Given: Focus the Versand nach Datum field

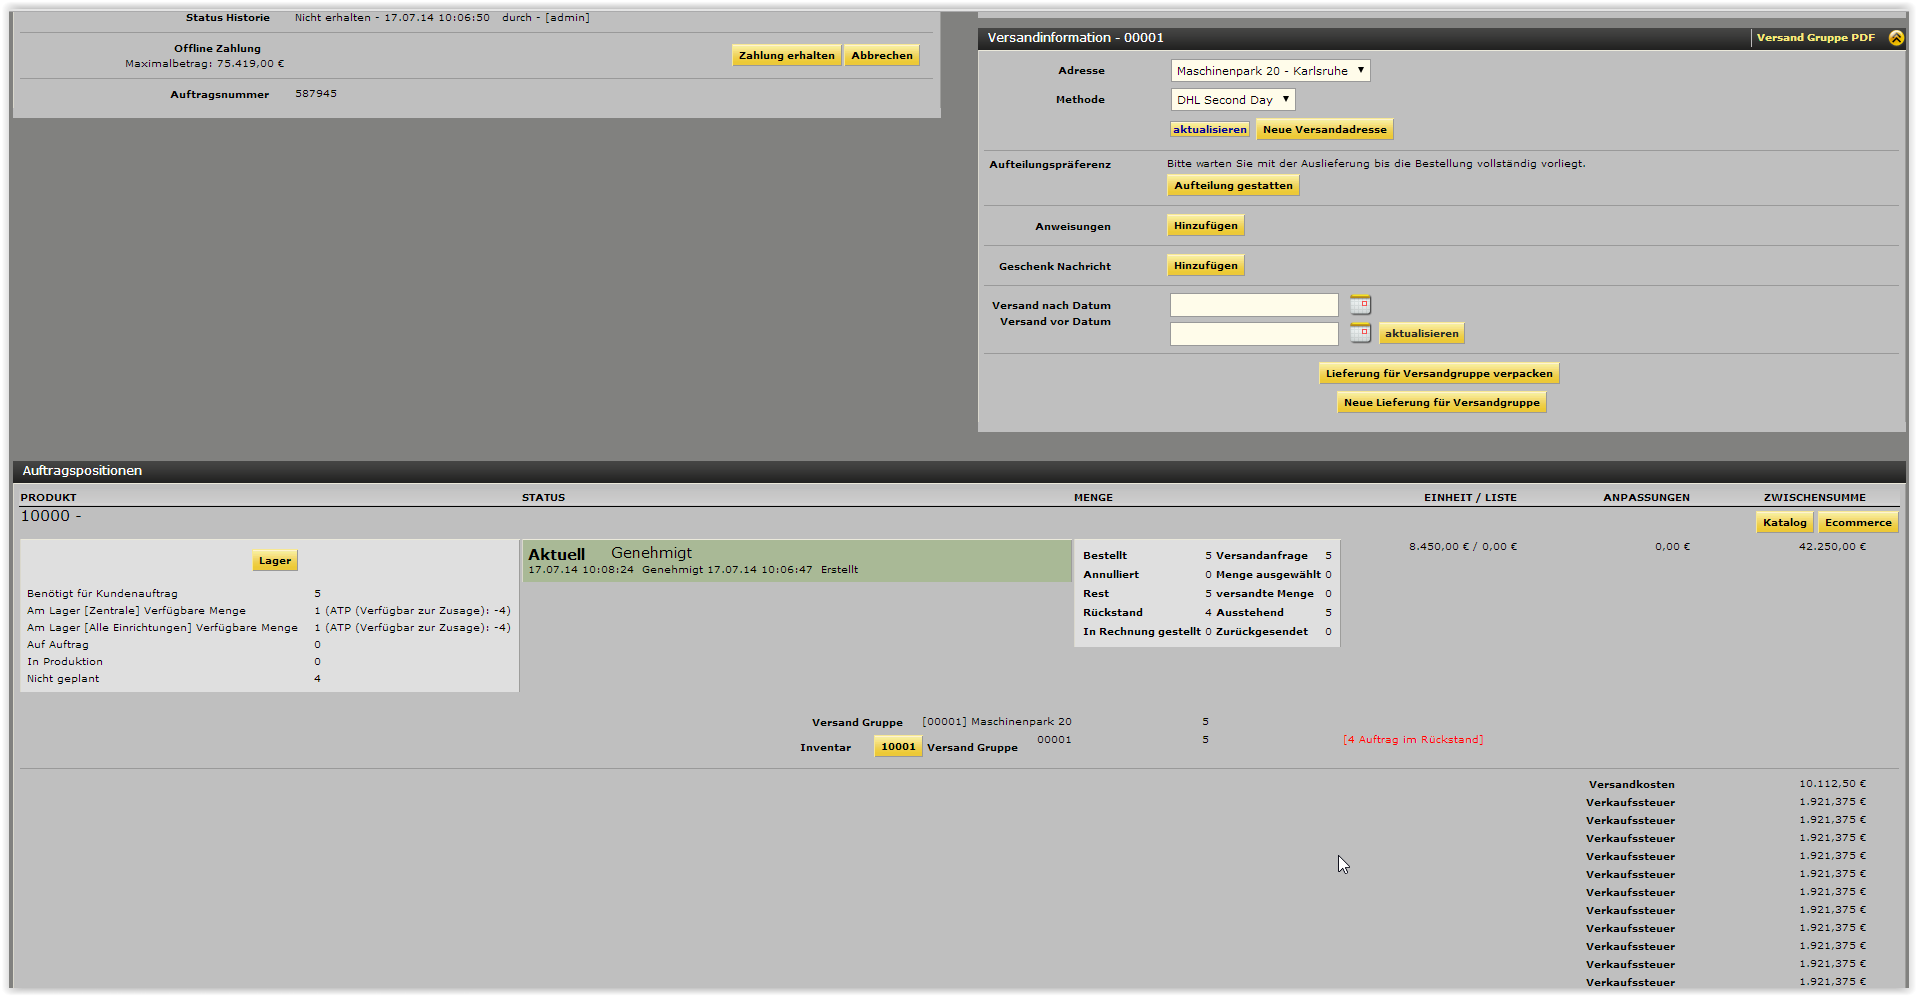Looking at the screenshot, I should (1253, 305).
